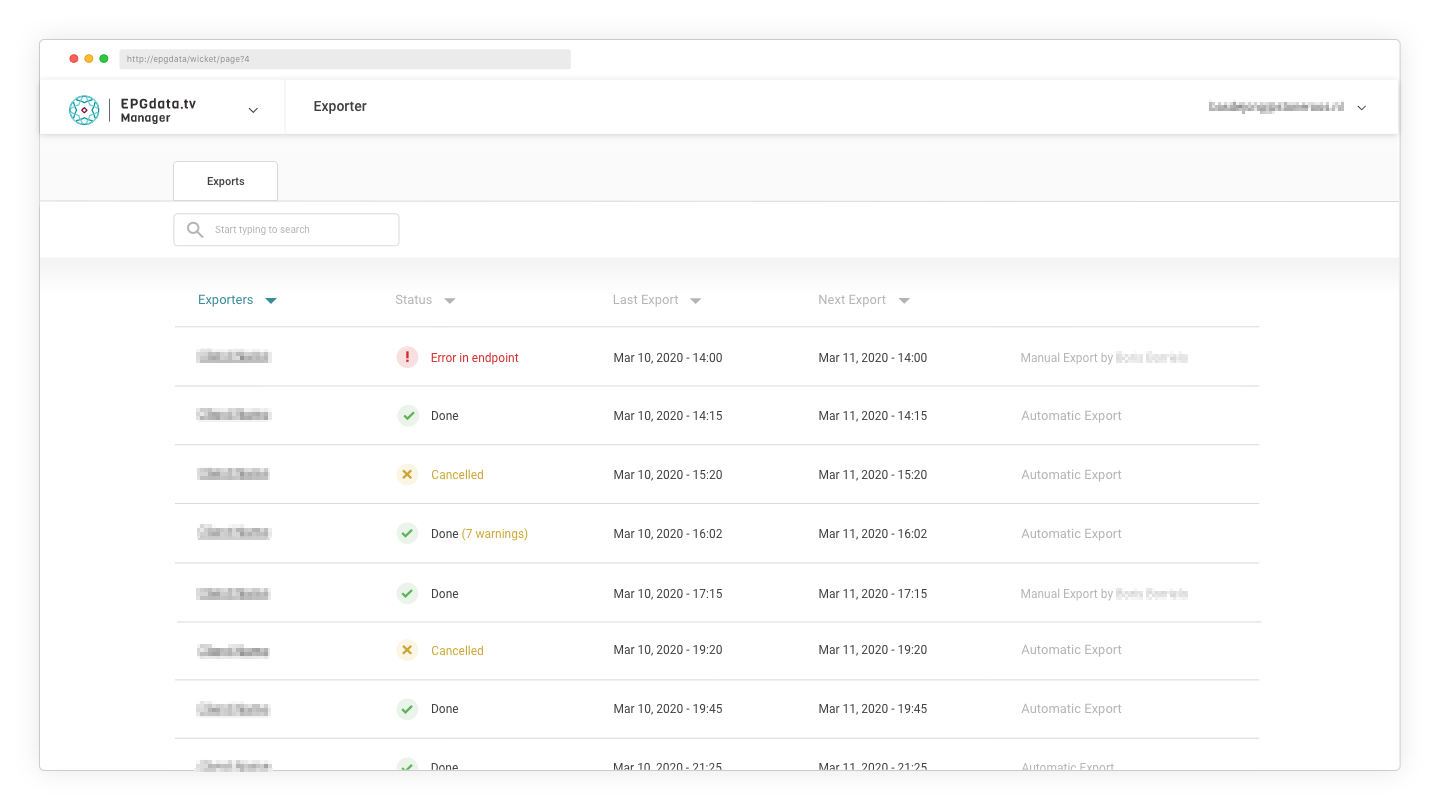Click the red error icon for 'Error in endpoint'

click(407, 357)
